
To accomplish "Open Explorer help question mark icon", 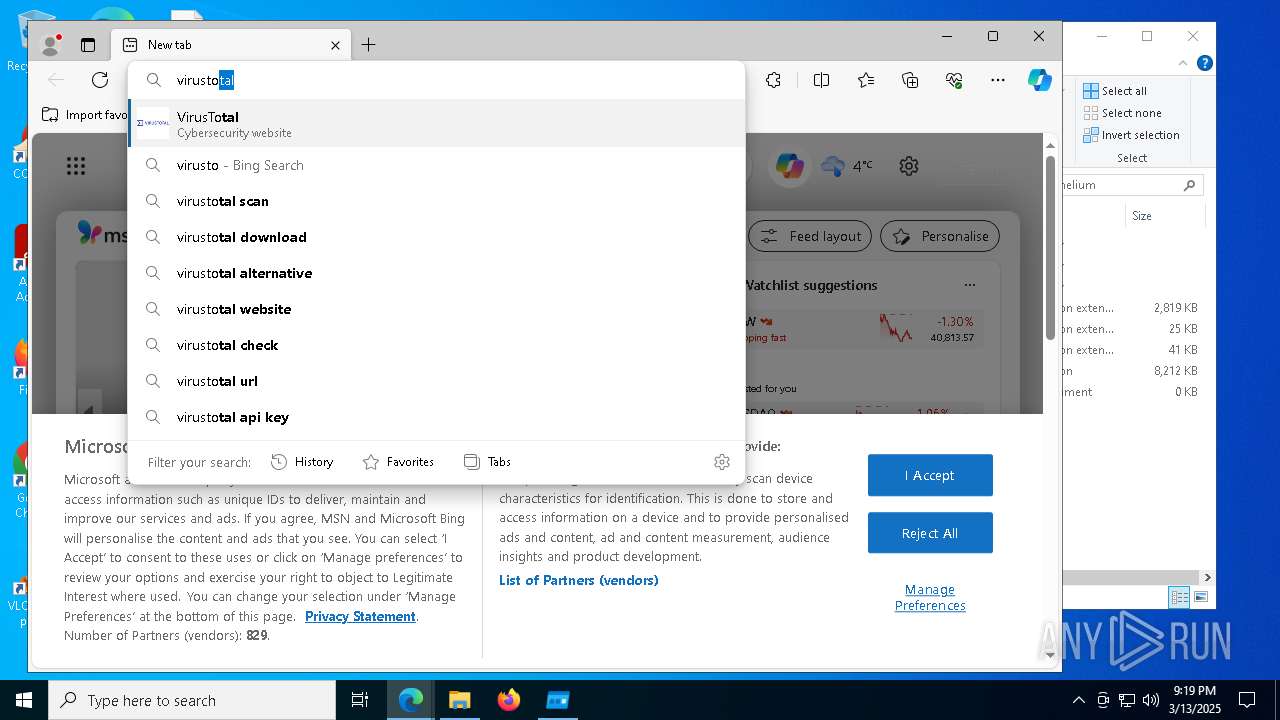I will pos(1205,63).
